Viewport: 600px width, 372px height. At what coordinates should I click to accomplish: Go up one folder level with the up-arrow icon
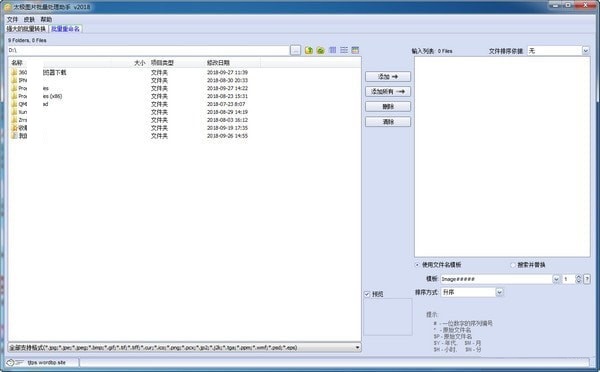pos(309,50)
